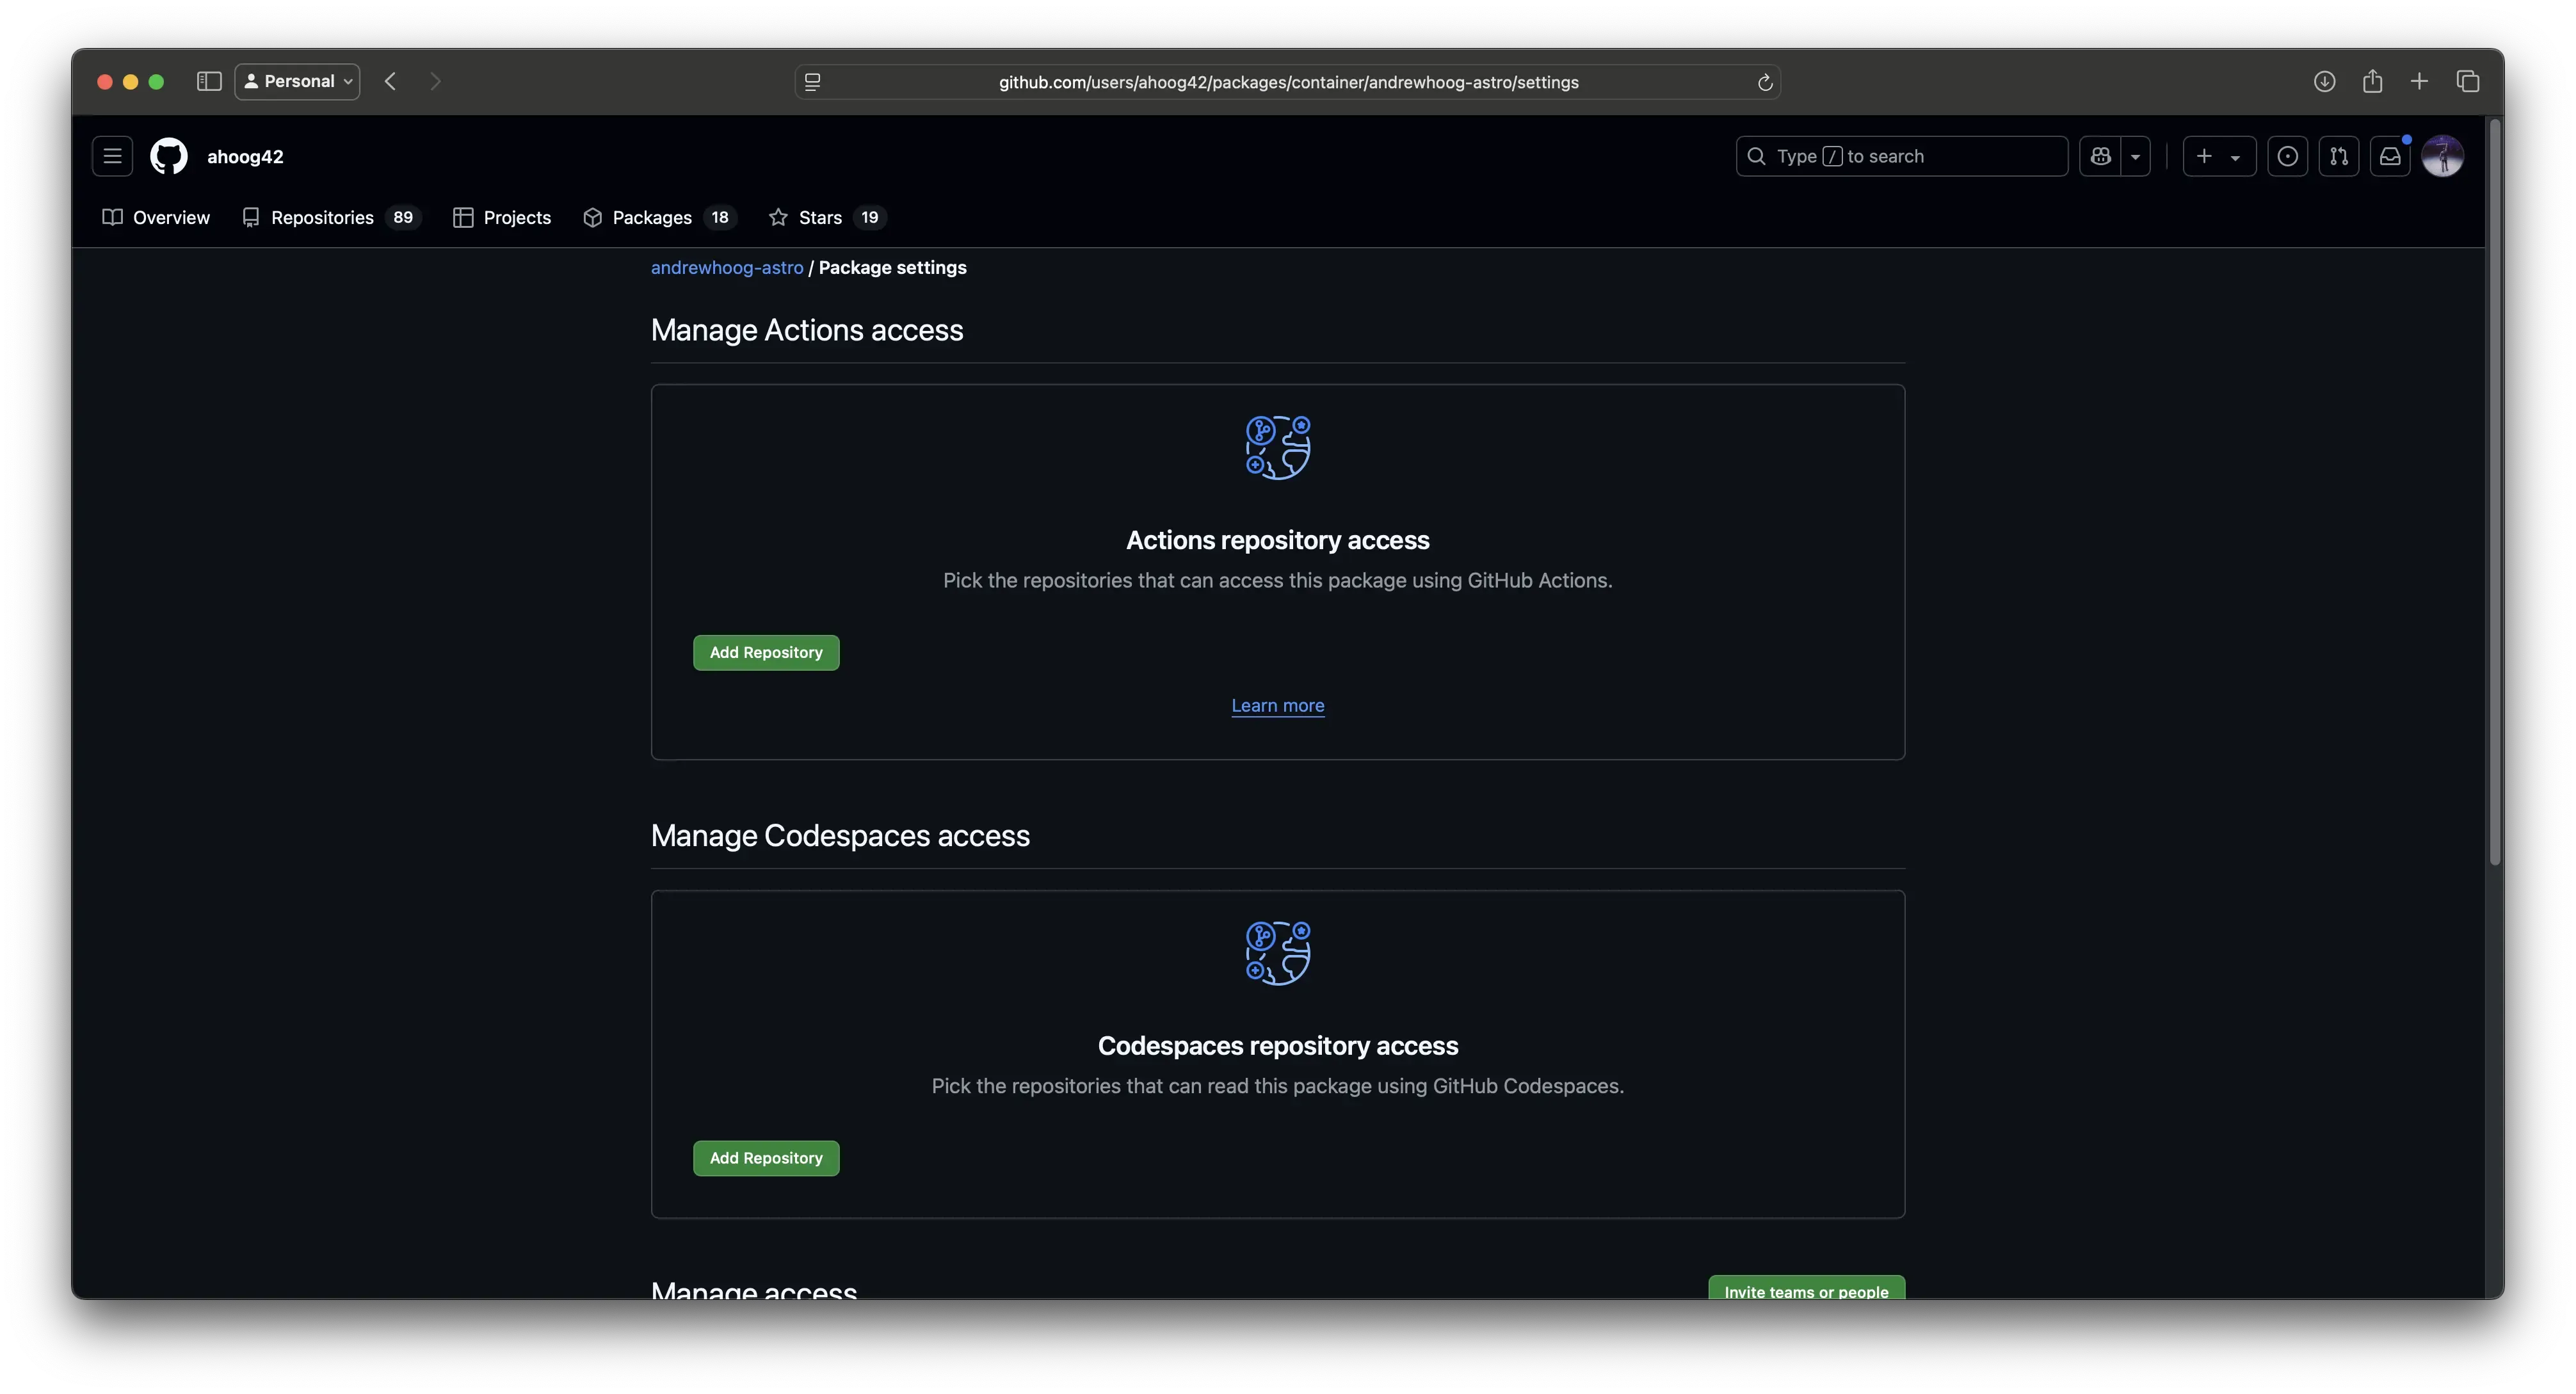The image size is (2576, 1394).
Task: Expand the Copilot dropdown arrow
Action: click(x=2135, y=156)
